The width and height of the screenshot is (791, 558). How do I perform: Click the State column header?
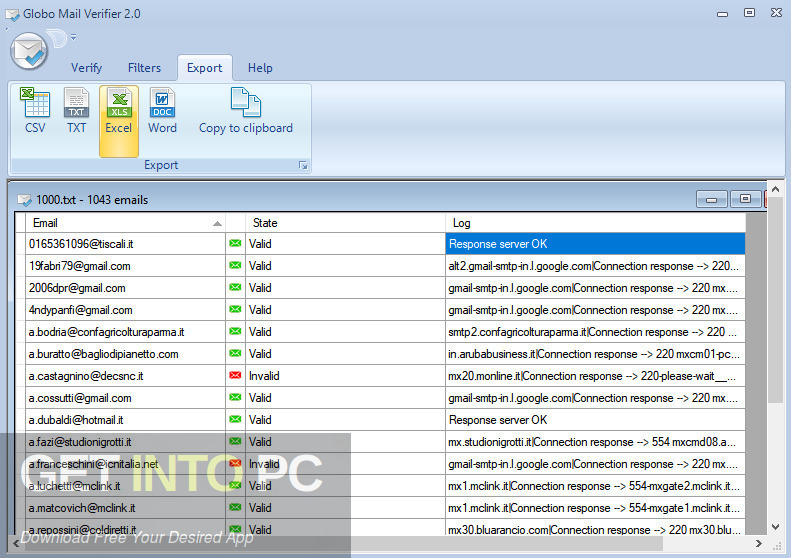pyautogui.click(x=345, y=223)
